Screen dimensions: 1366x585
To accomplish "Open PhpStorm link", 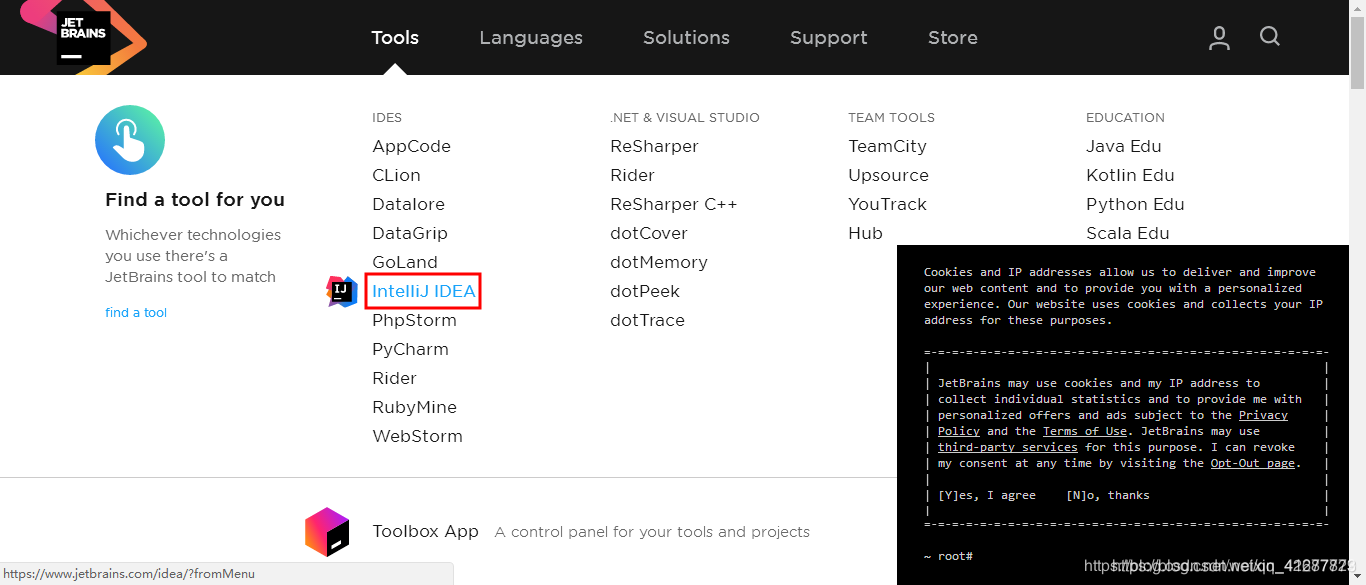I will coord(415,320).
